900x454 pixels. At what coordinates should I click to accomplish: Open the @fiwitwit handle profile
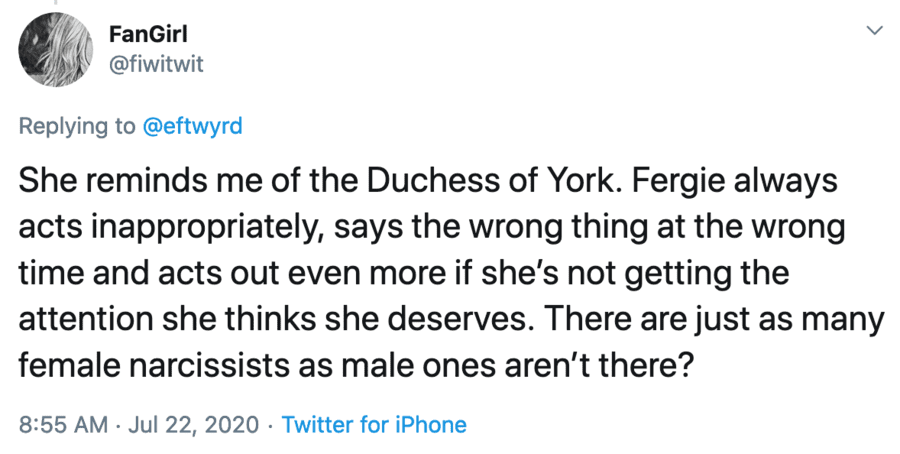[156, 65]
